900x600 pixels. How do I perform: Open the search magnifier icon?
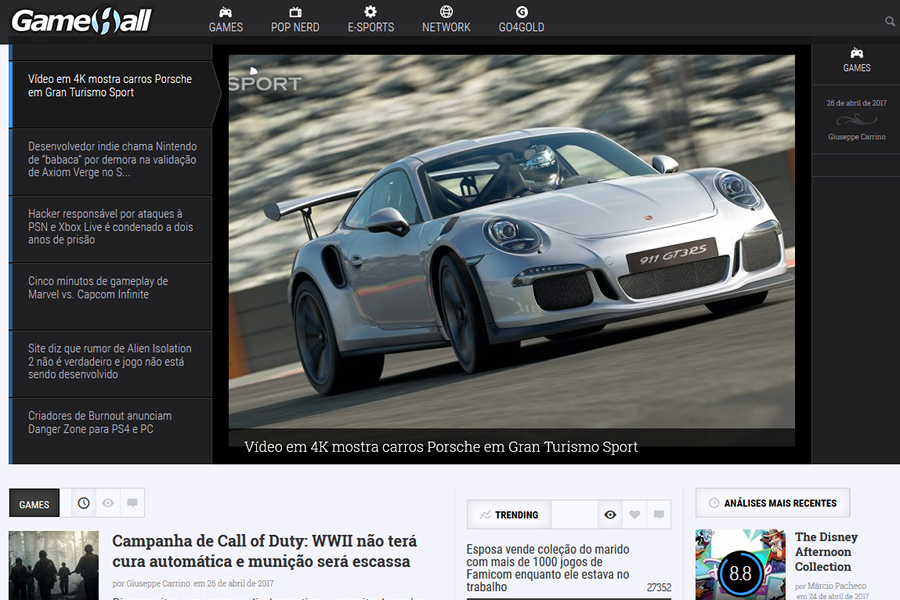(x=890, y=21)
